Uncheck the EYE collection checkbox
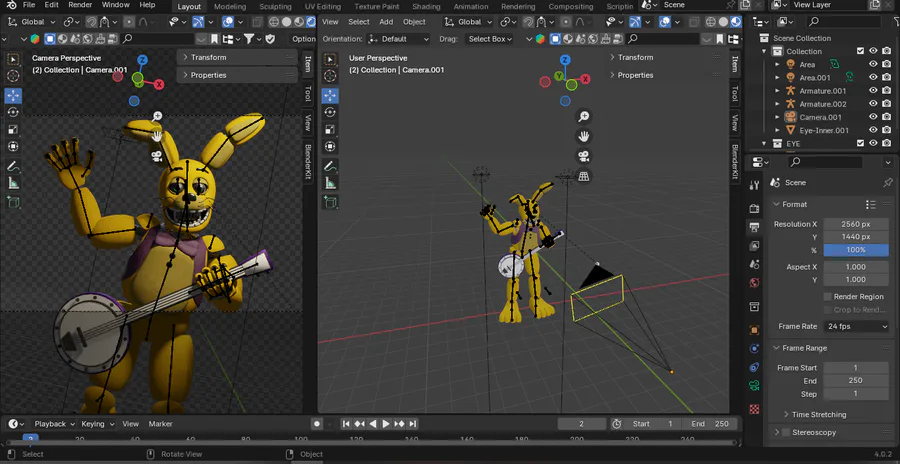900x464 pixels. pos(860,144)
